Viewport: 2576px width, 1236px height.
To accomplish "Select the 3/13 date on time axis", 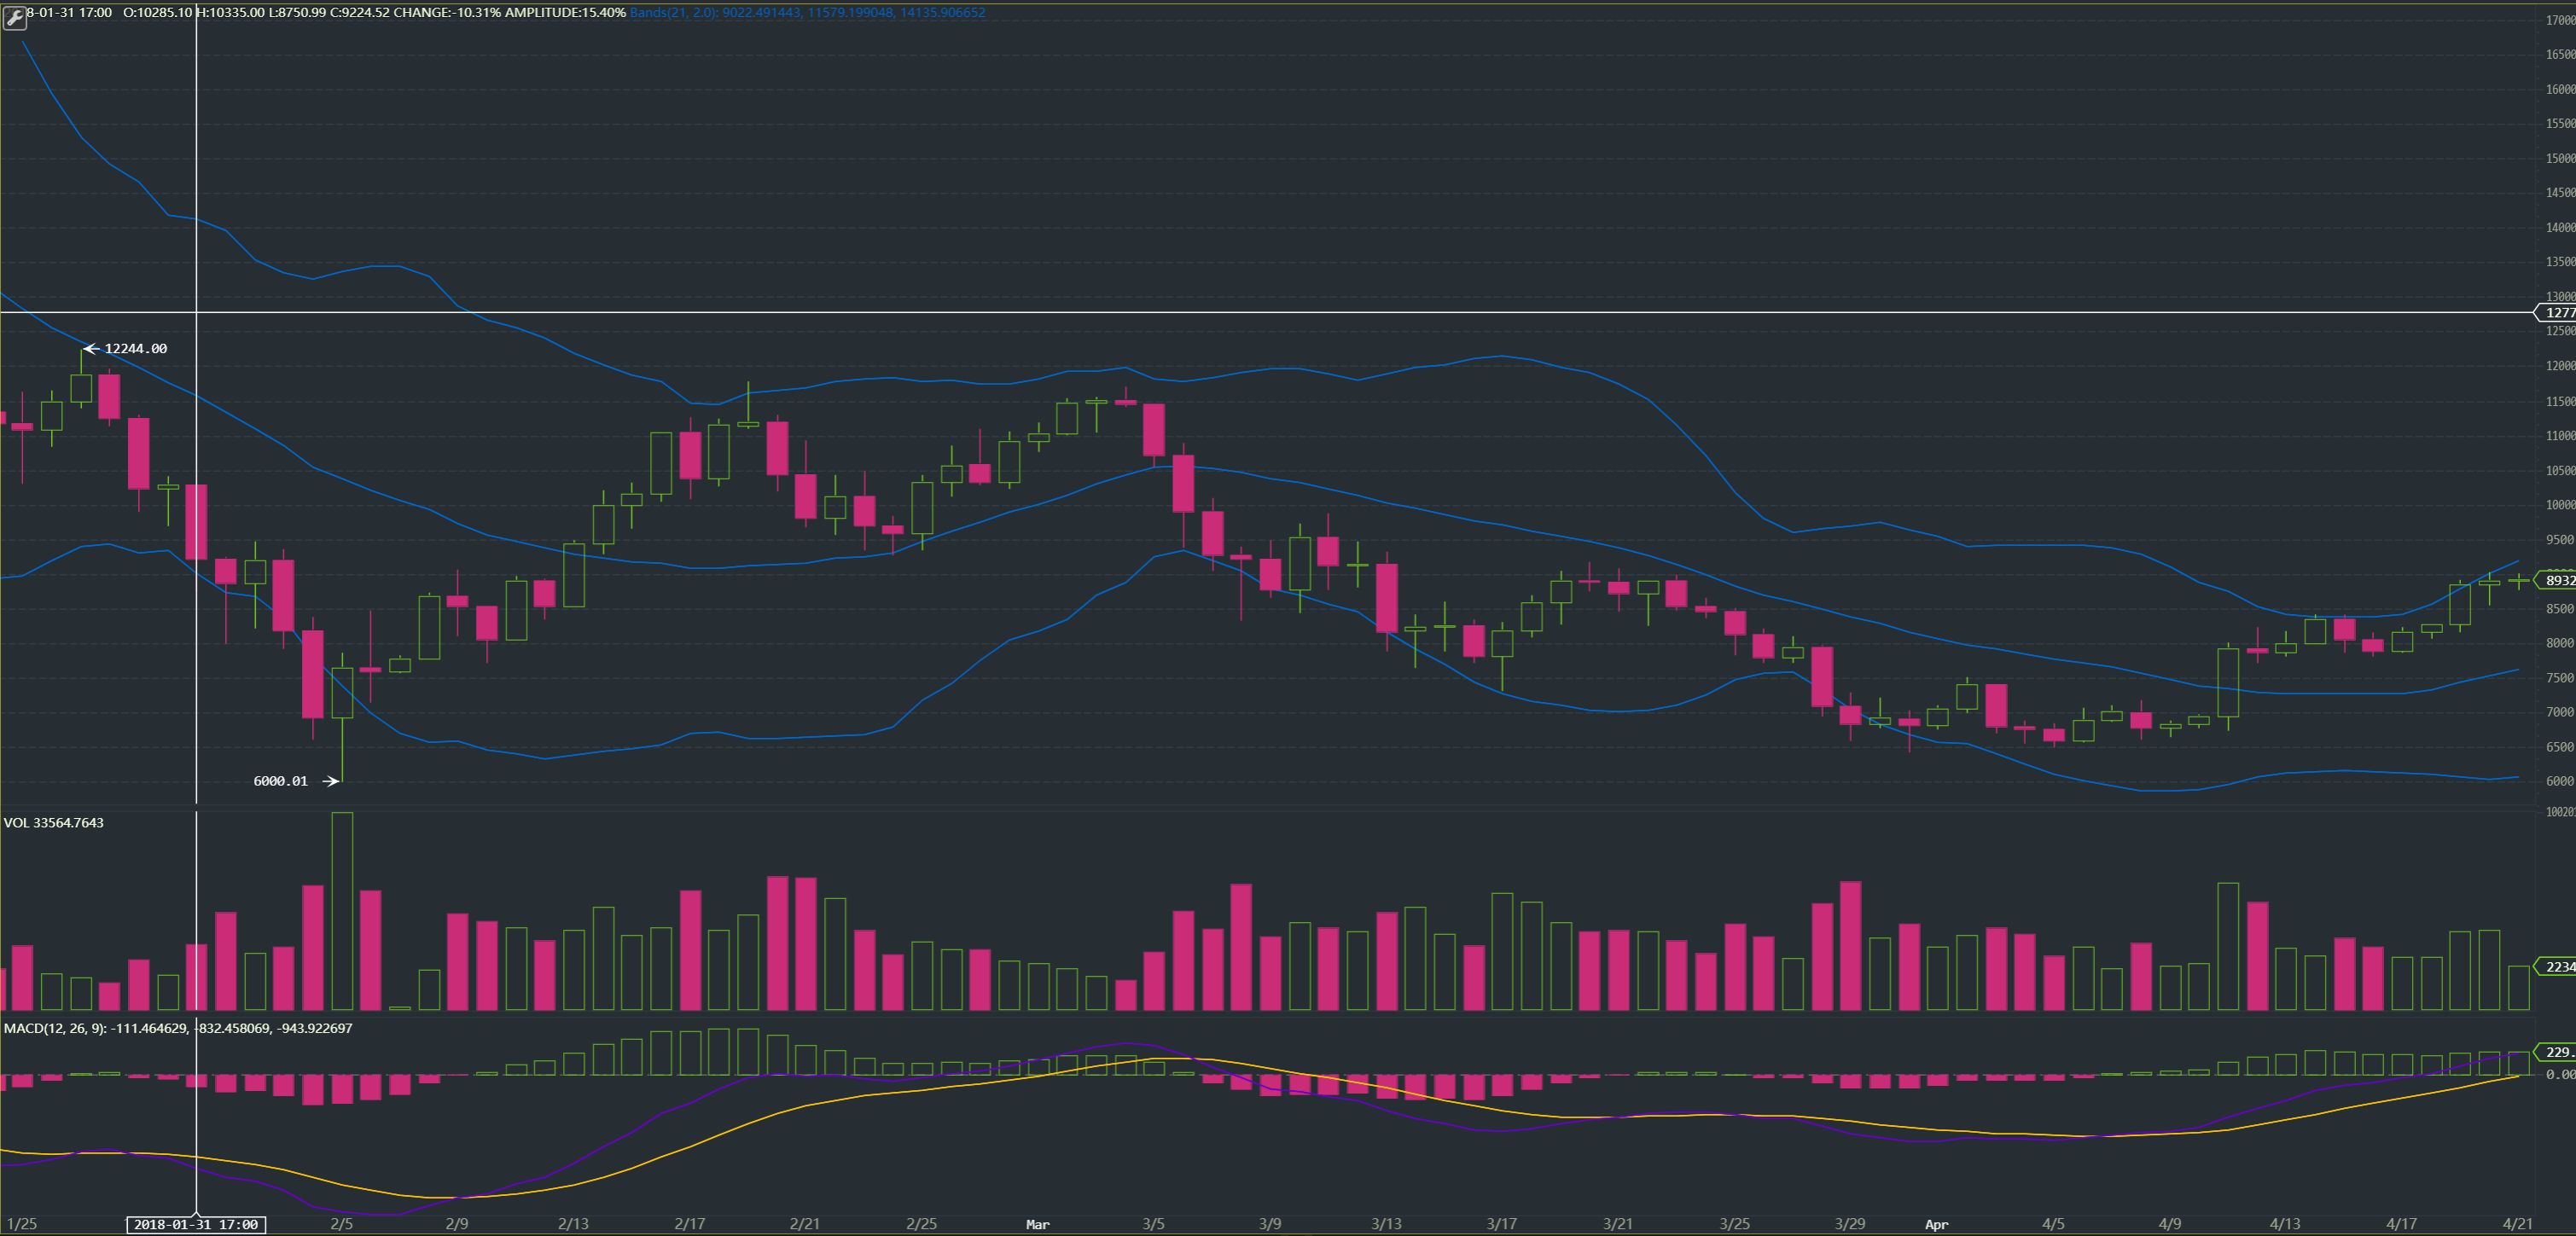I will (x=1386, y=1224).
